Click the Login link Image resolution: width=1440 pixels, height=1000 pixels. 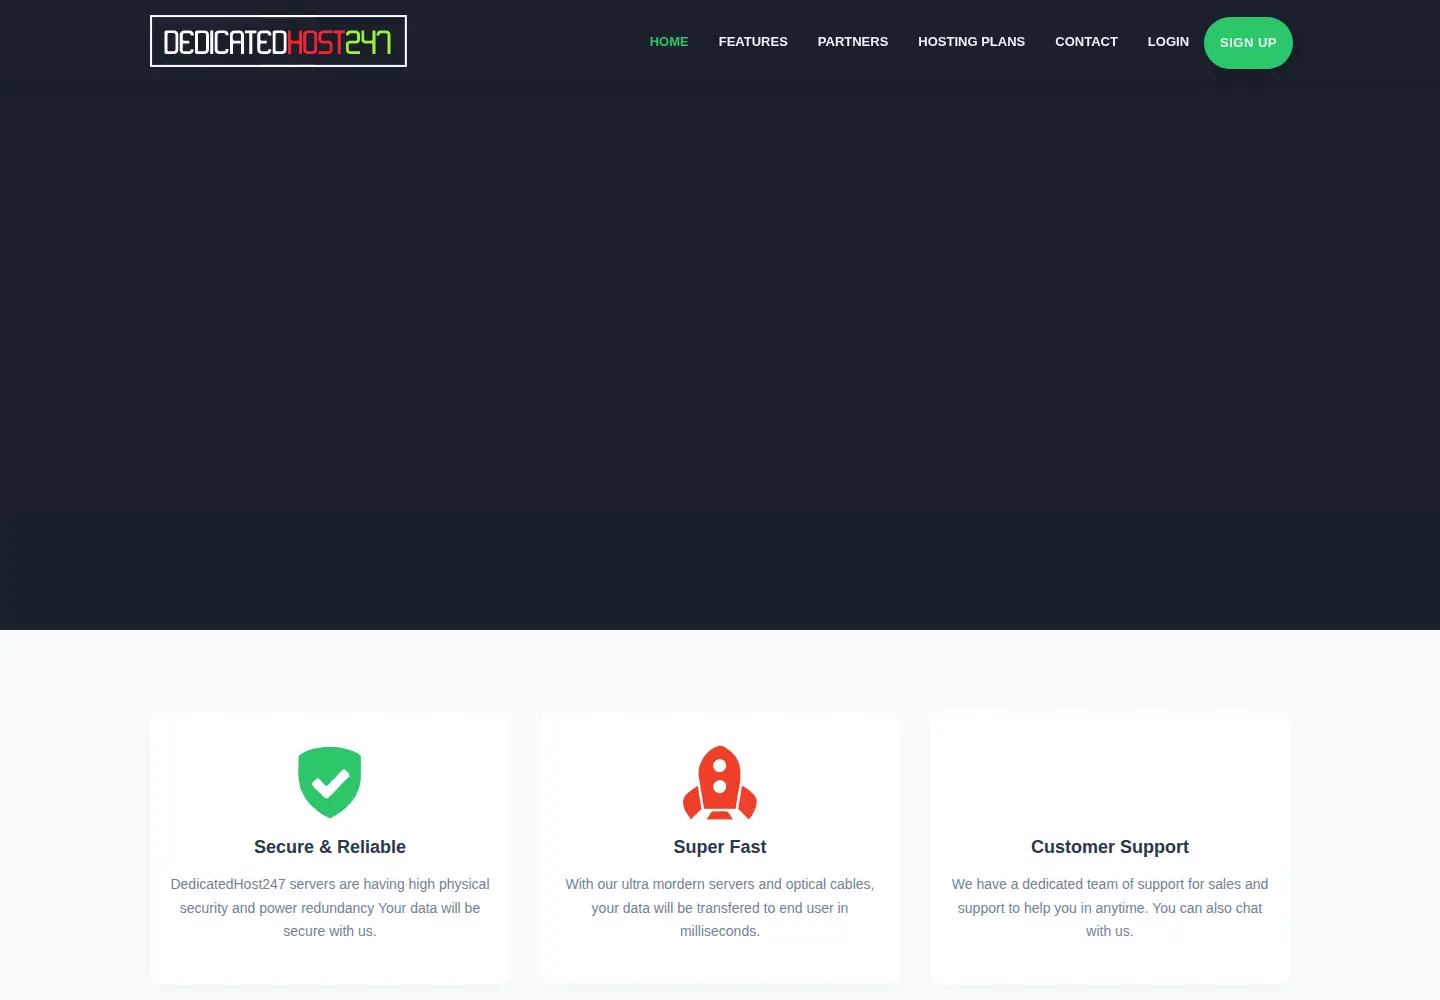(x=1168, y=42)
